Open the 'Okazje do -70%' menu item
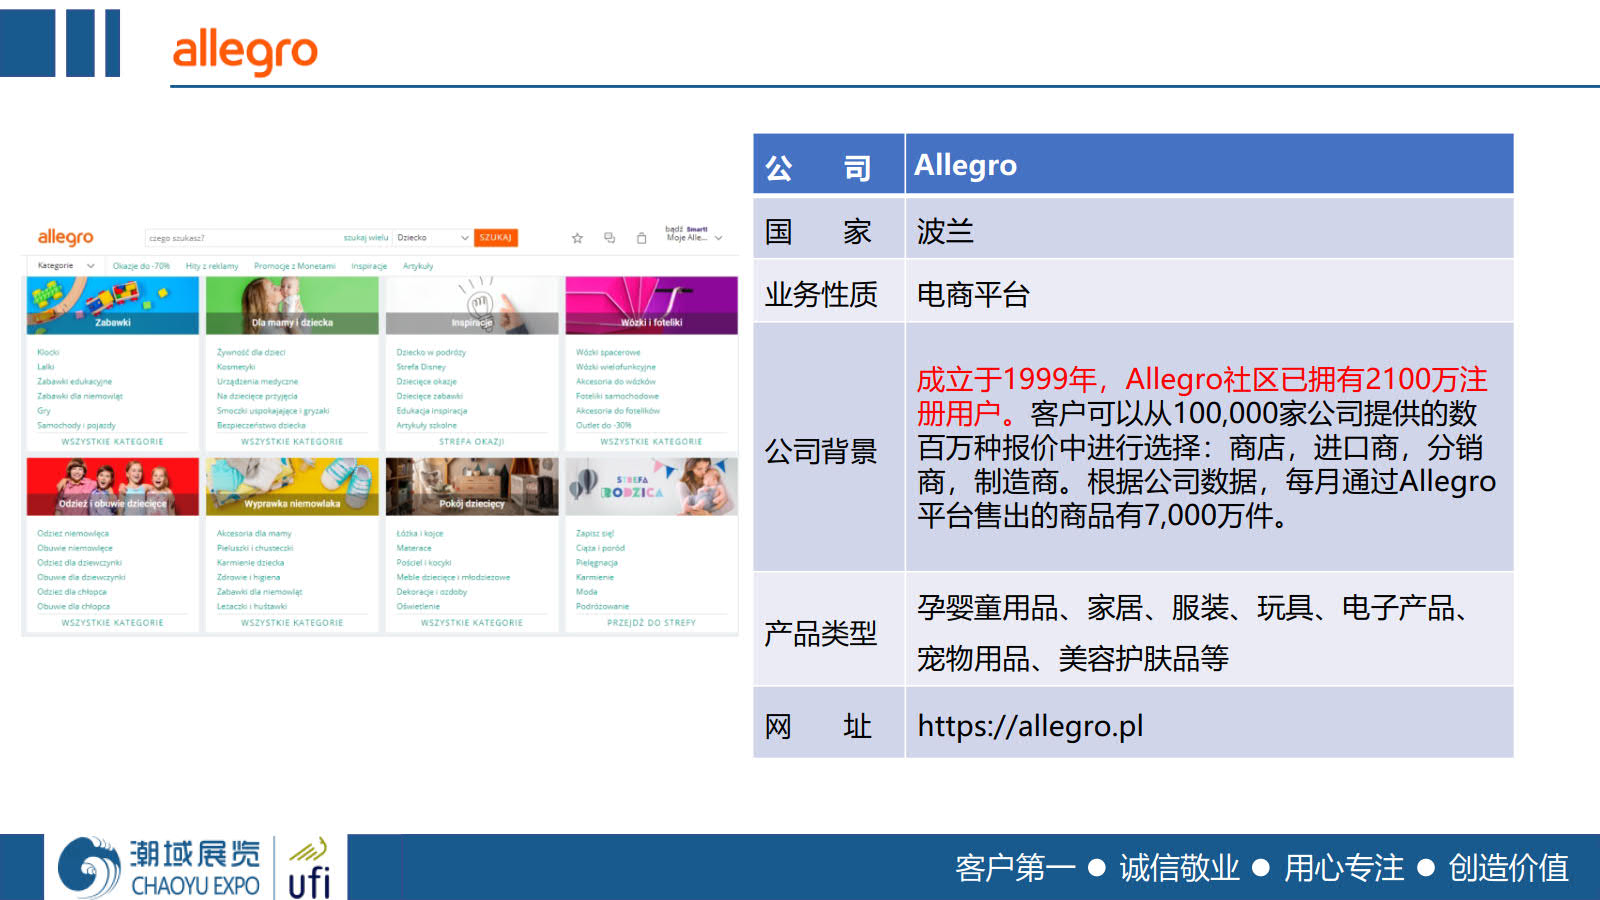1600x900 pixels. [141, 266]
